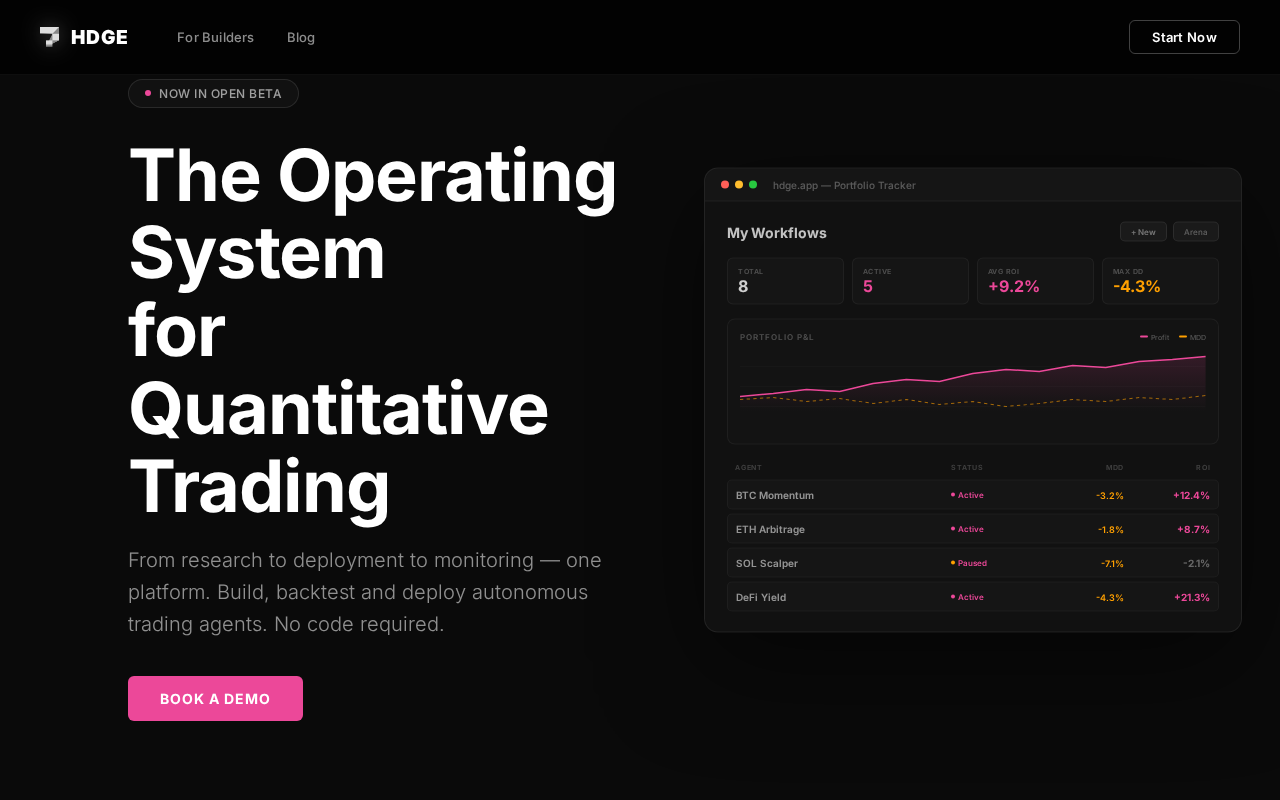1280x800 pixels.
Task: Click the MDD legend marker on the P&L chart
Action: (1183, 337)
